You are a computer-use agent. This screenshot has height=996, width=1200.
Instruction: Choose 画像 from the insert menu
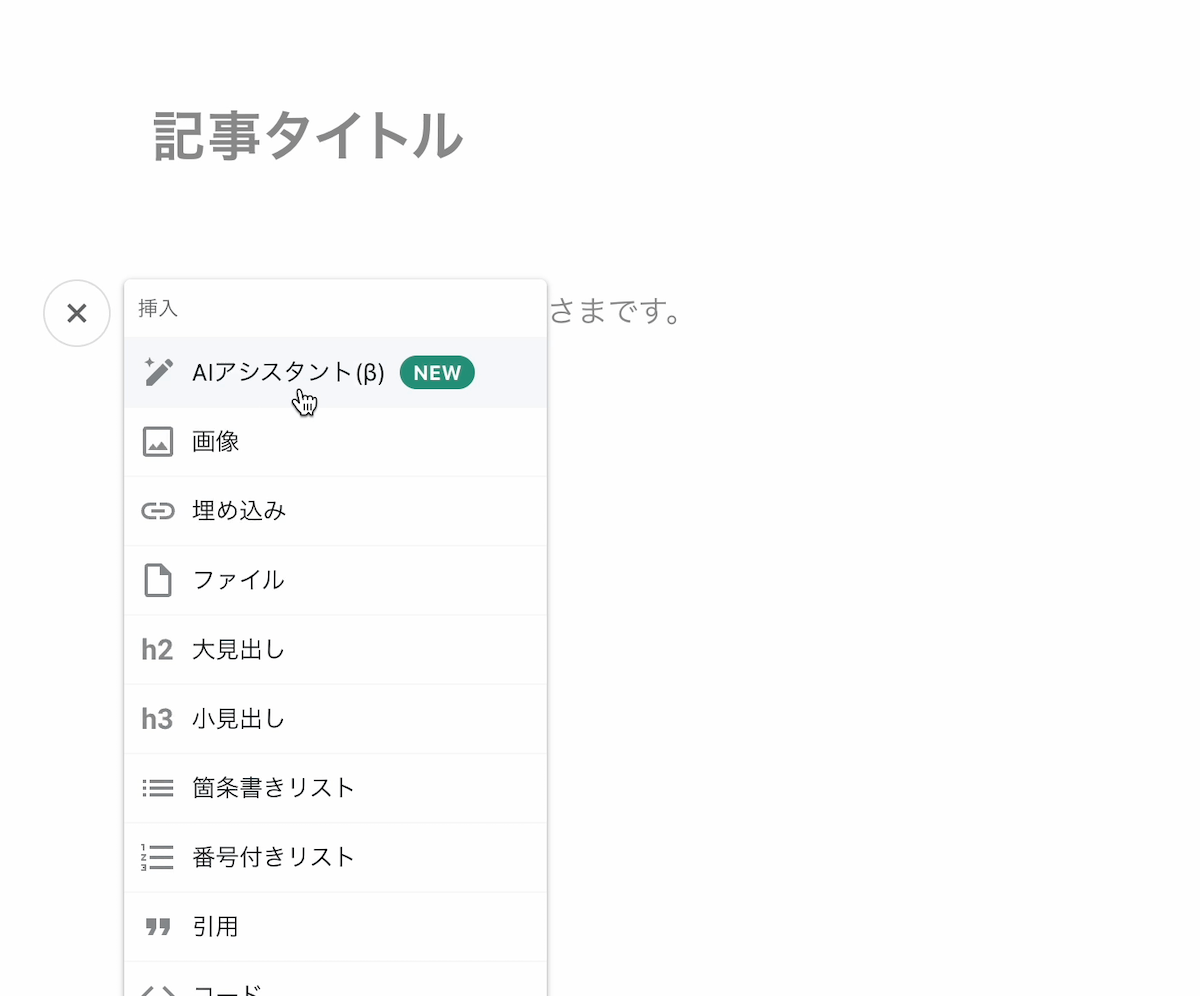216,442
